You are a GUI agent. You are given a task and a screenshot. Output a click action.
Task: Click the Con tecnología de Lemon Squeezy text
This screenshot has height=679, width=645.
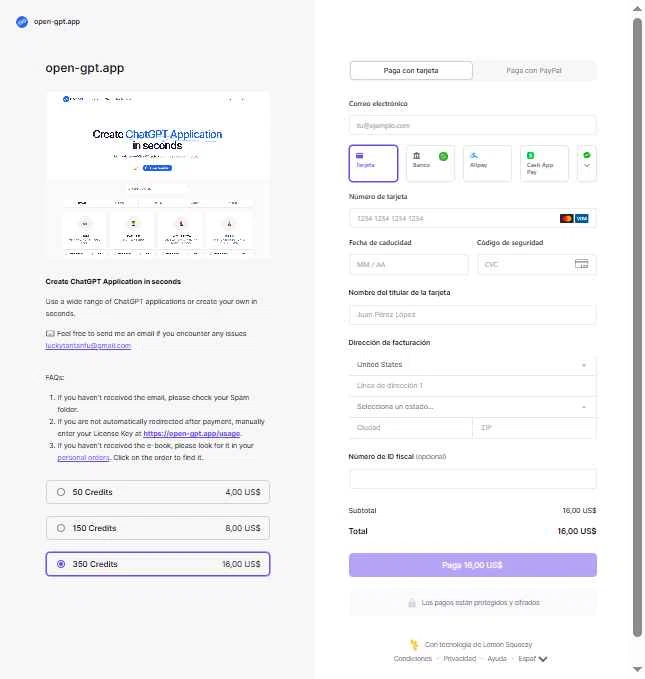478,645
